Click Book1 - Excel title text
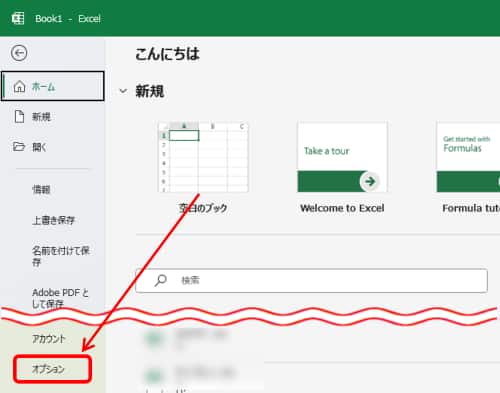 click(68, 19)
